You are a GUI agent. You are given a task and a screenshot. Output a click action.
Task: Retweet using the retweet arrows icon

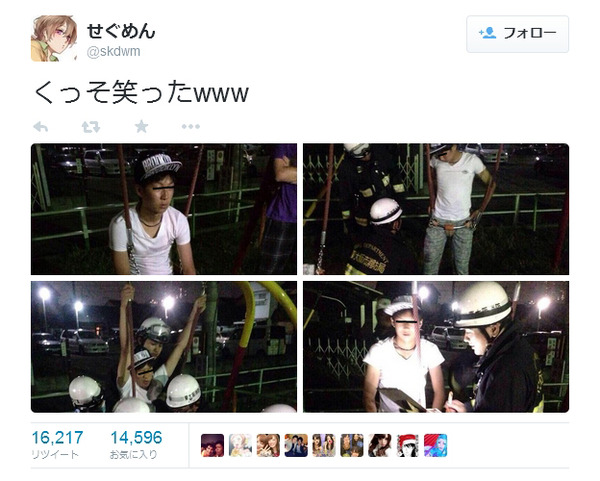[91, 127]
